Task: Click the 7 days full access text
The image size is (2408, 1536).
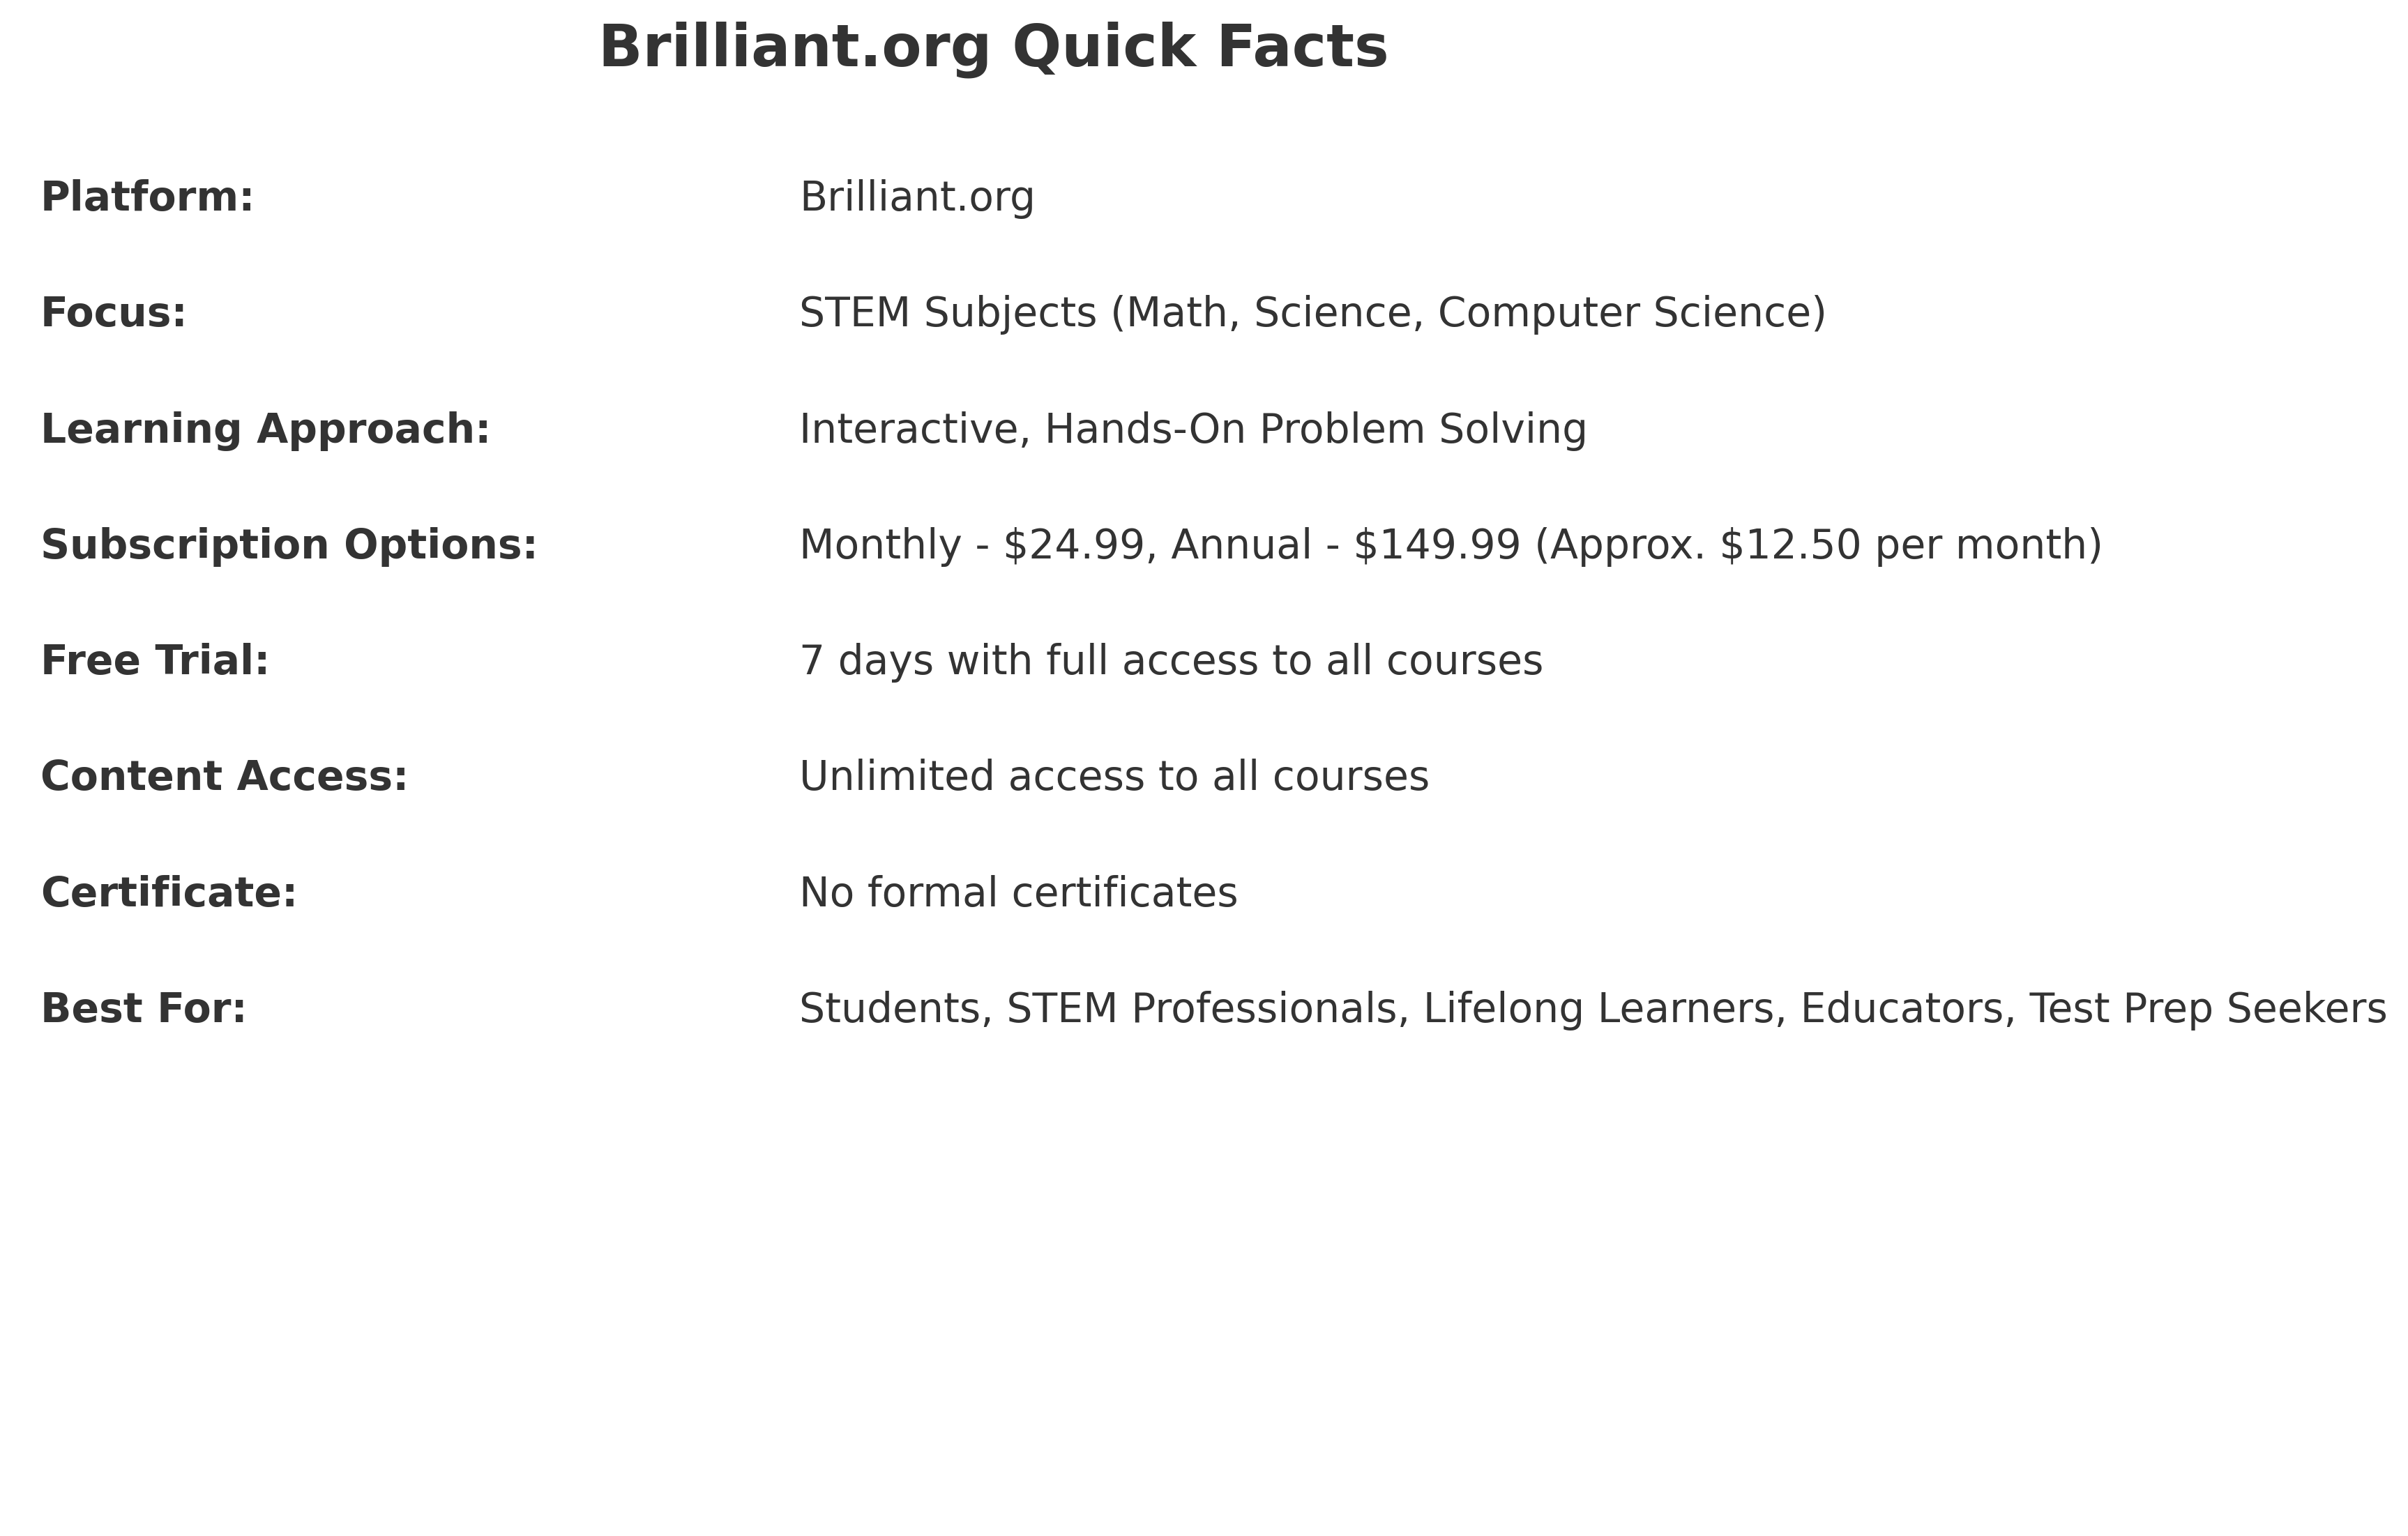Action: tap(1171, 661)
